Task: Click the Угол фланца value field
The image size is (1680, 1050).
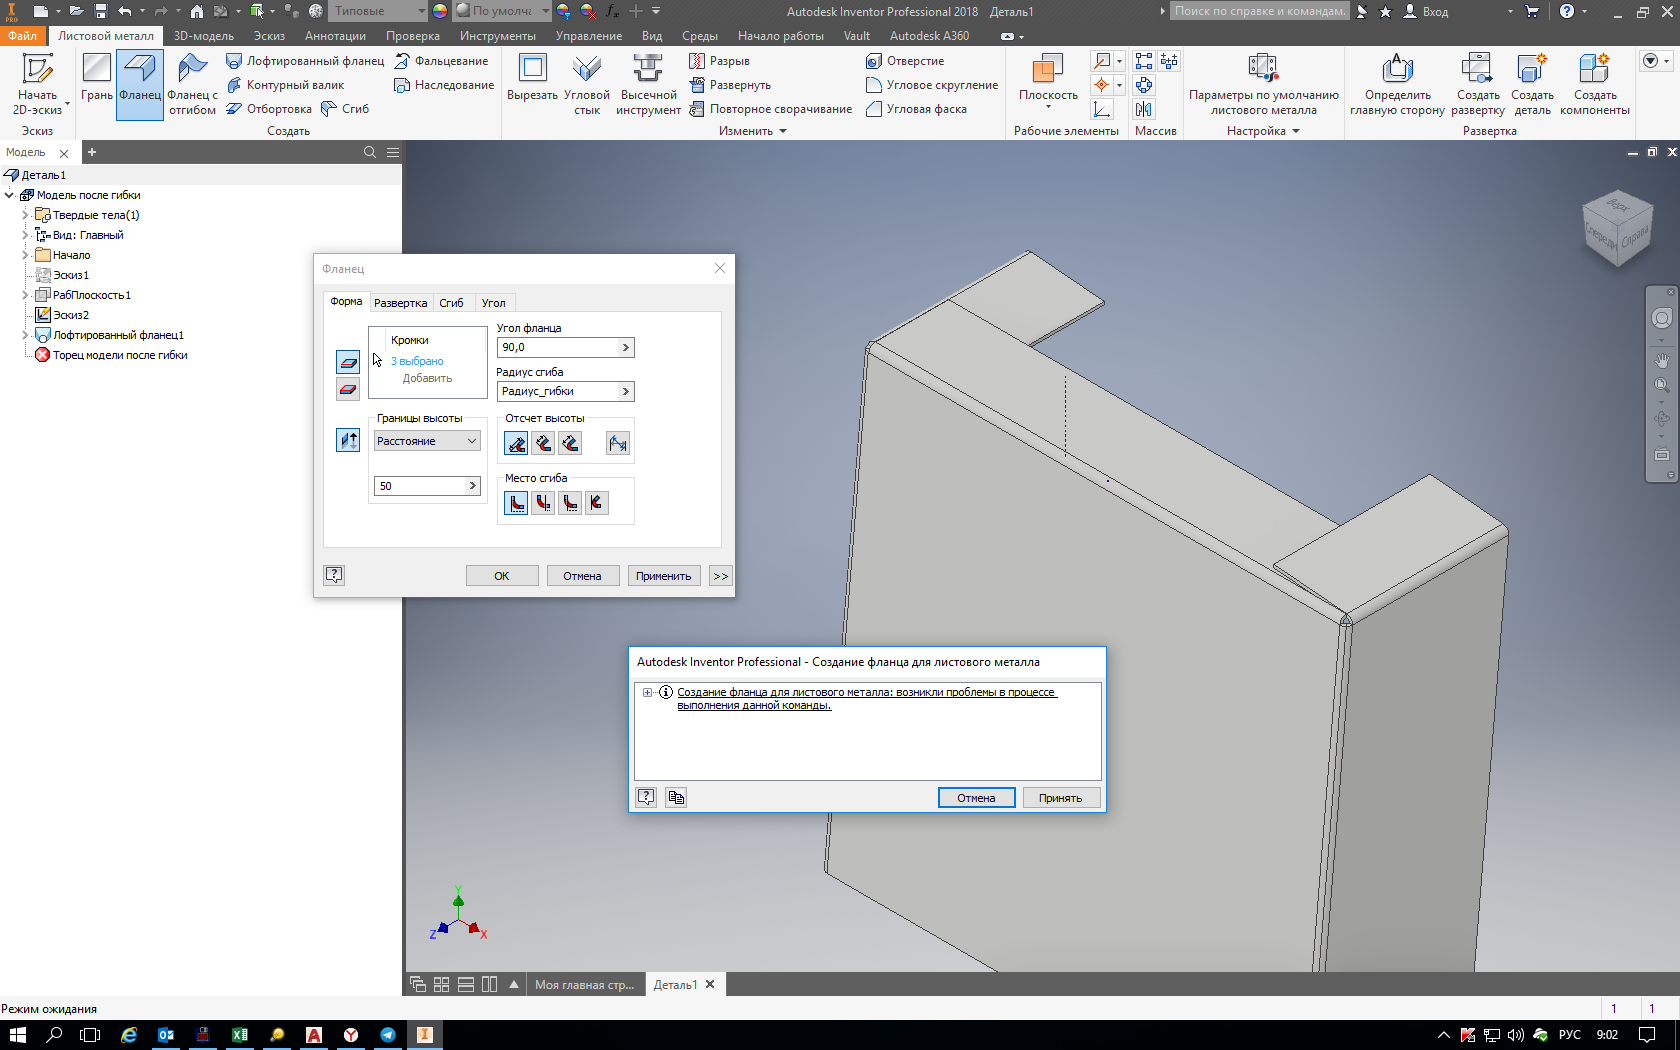Action: [558, 347]
